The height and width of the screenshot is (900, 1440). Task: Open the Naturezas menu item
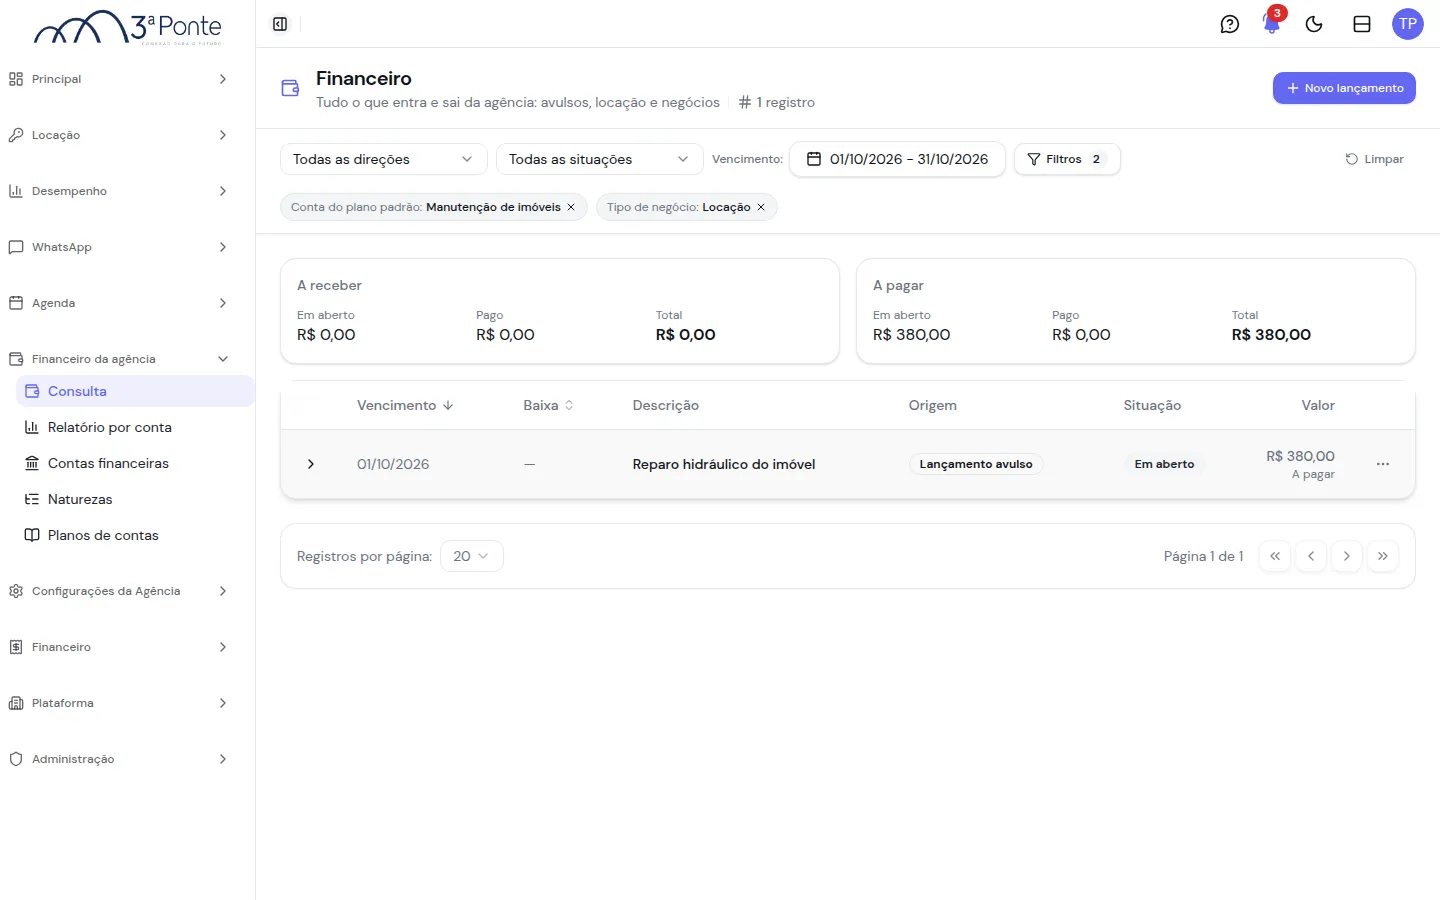135,499
